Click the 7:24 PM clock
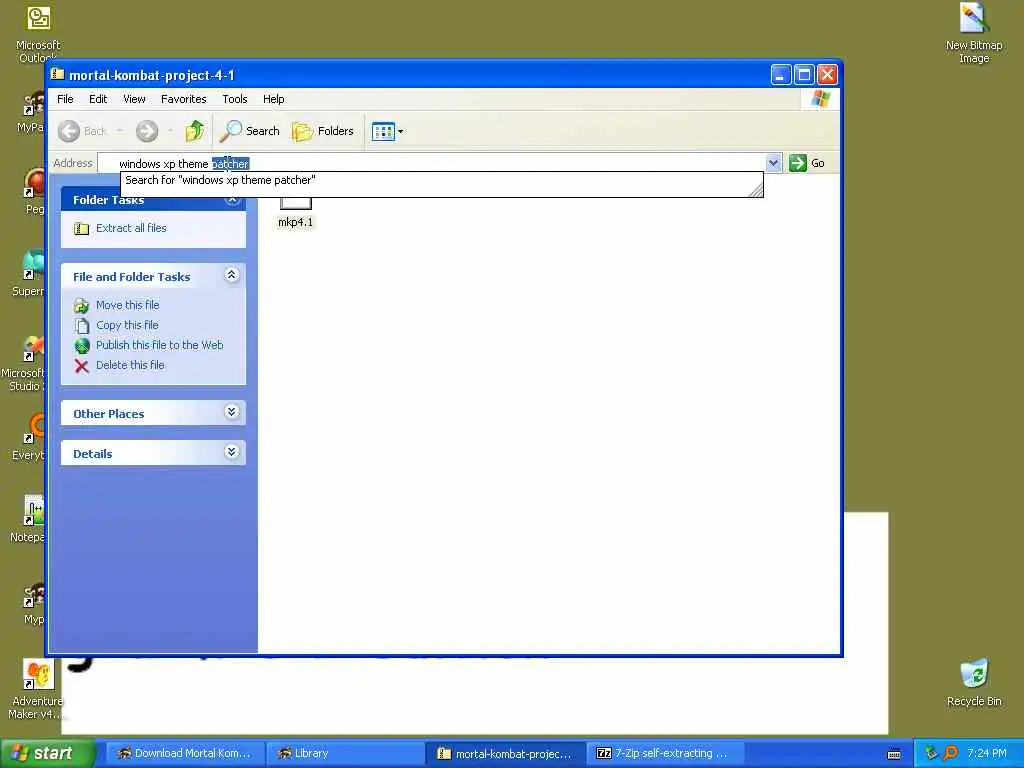 point(987,754)
